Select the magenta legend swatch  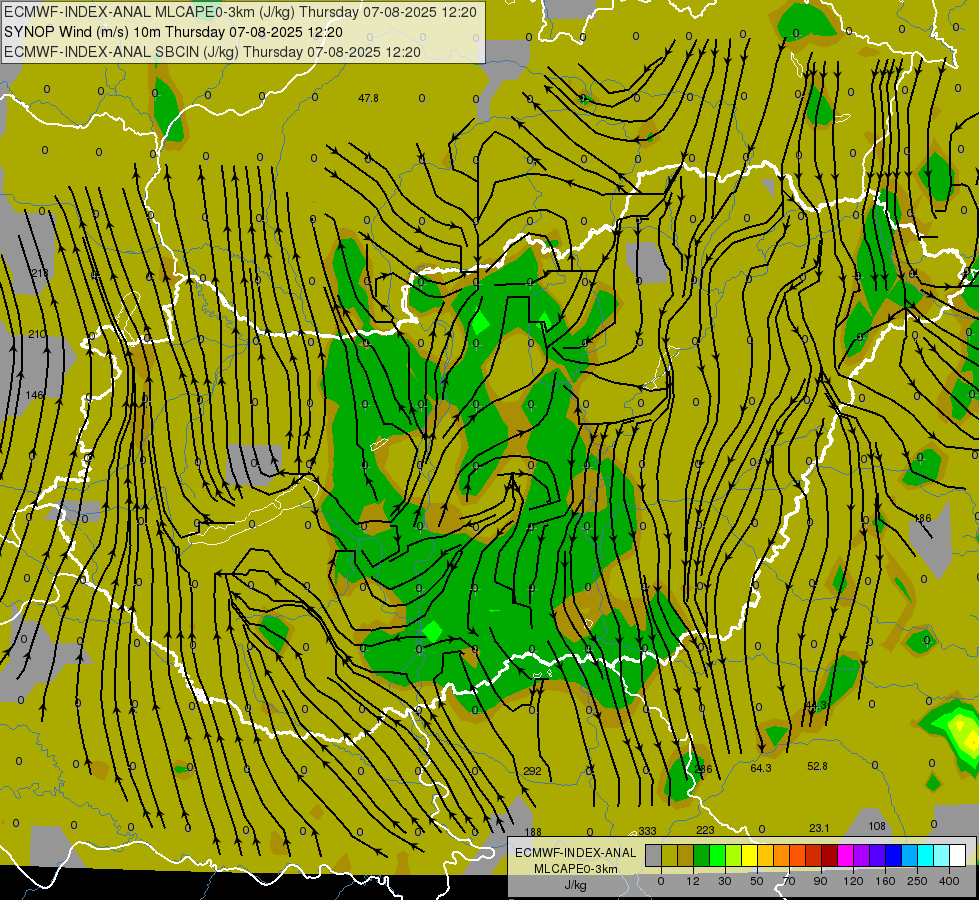pyautogui.click(x=845, y=856)
